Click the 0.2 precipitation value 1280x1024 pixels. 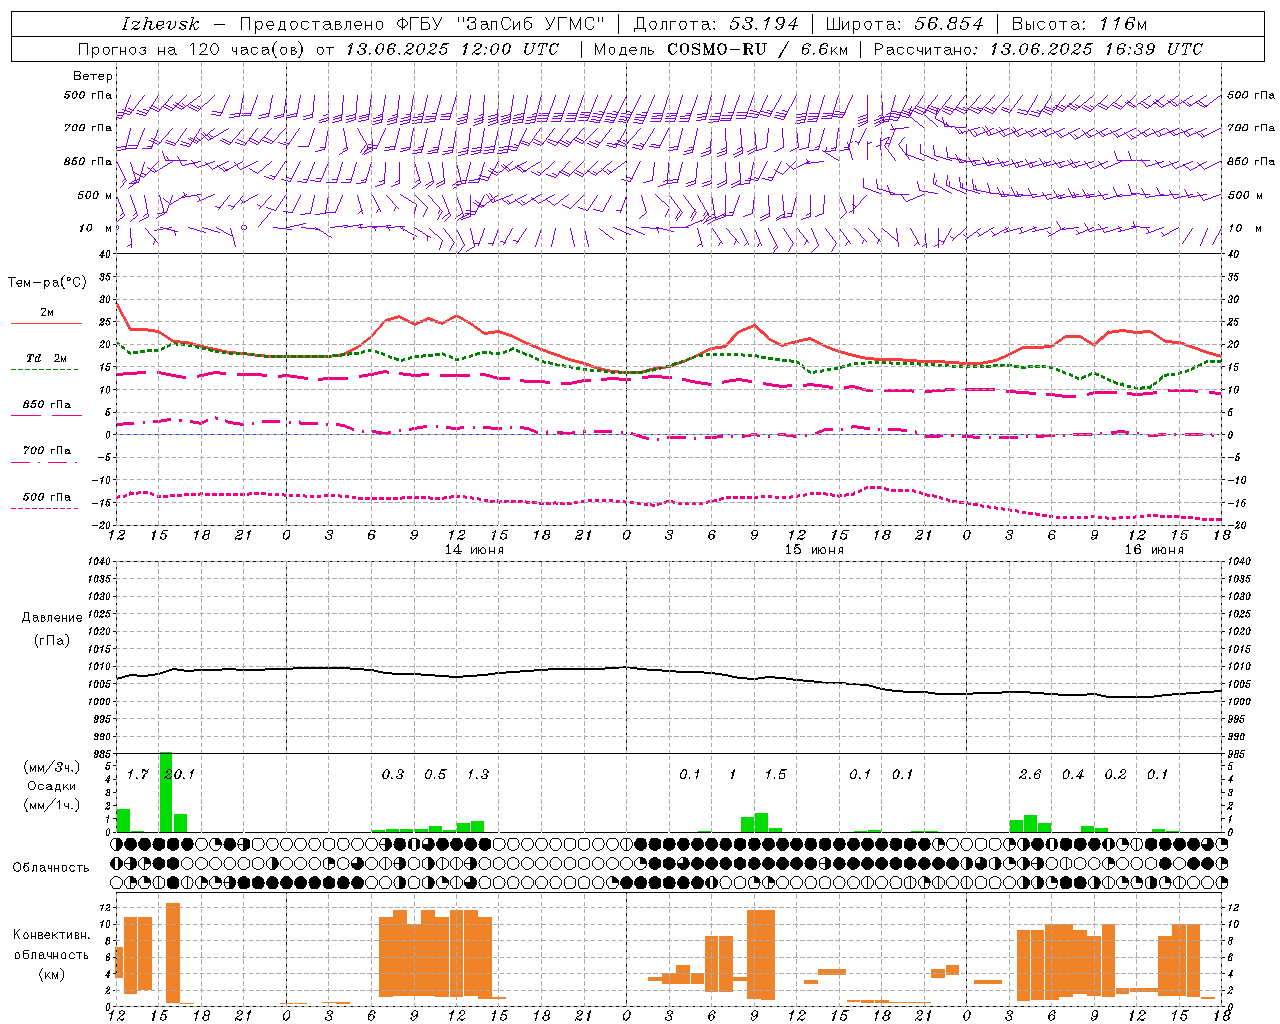(x=1115, y=774)
